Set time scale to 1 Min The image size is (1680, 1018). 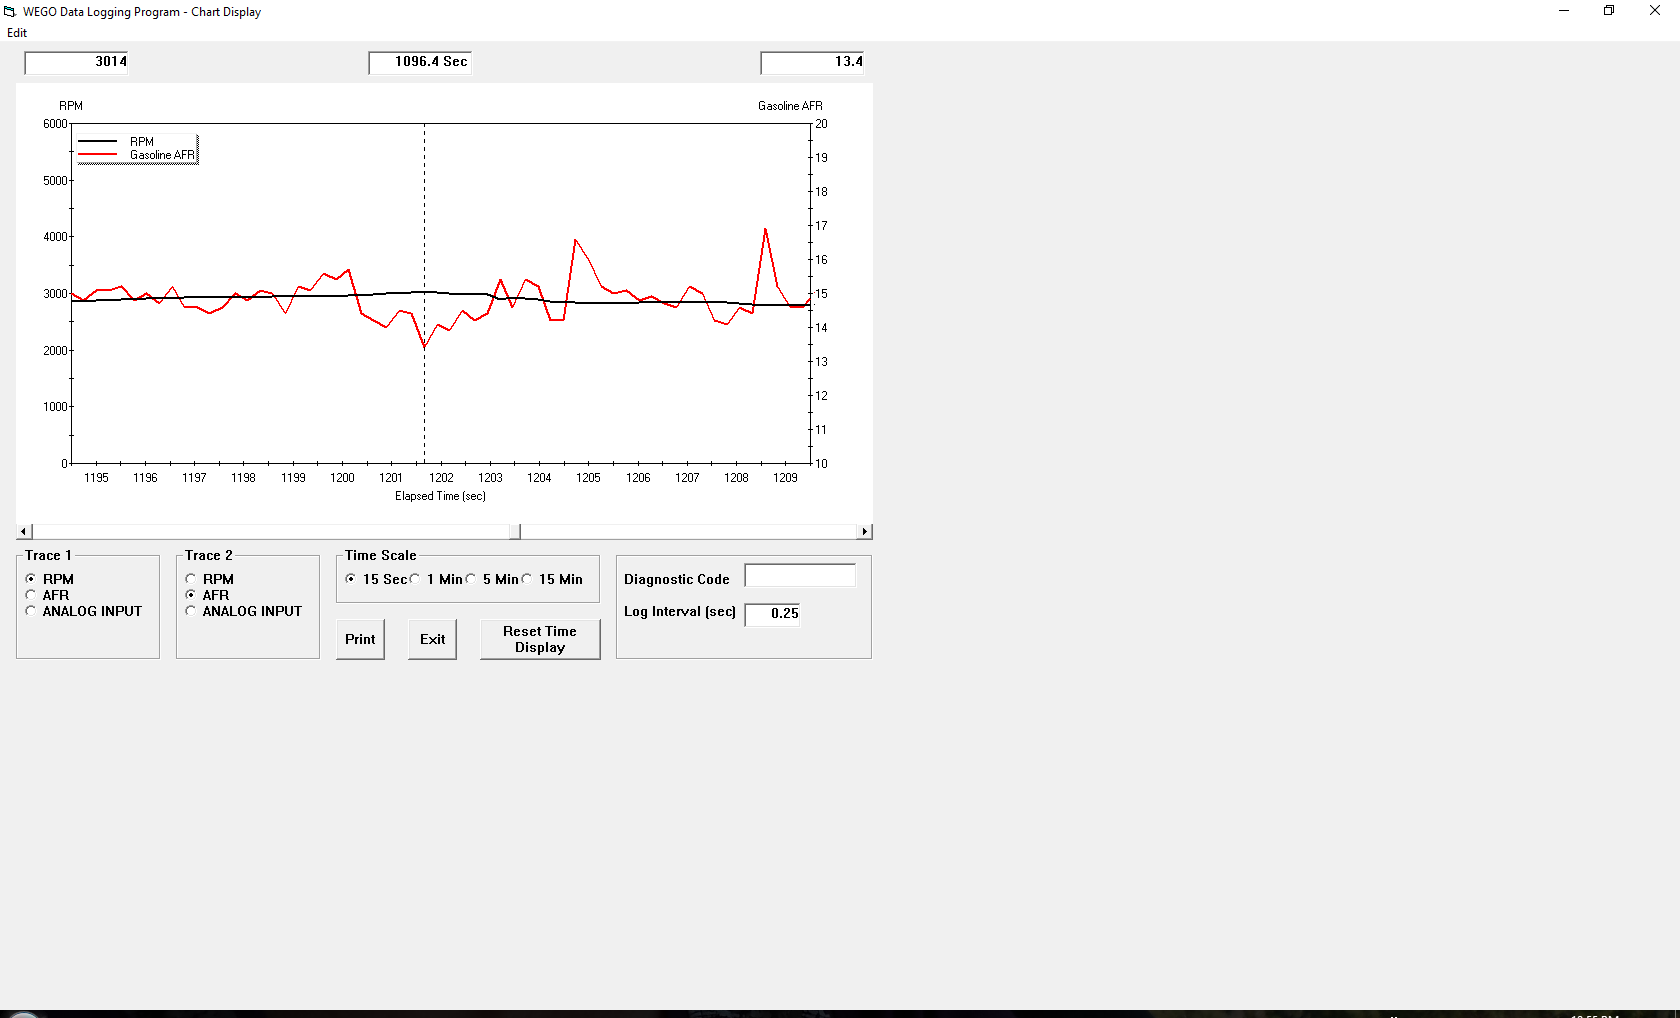[415, 579]
